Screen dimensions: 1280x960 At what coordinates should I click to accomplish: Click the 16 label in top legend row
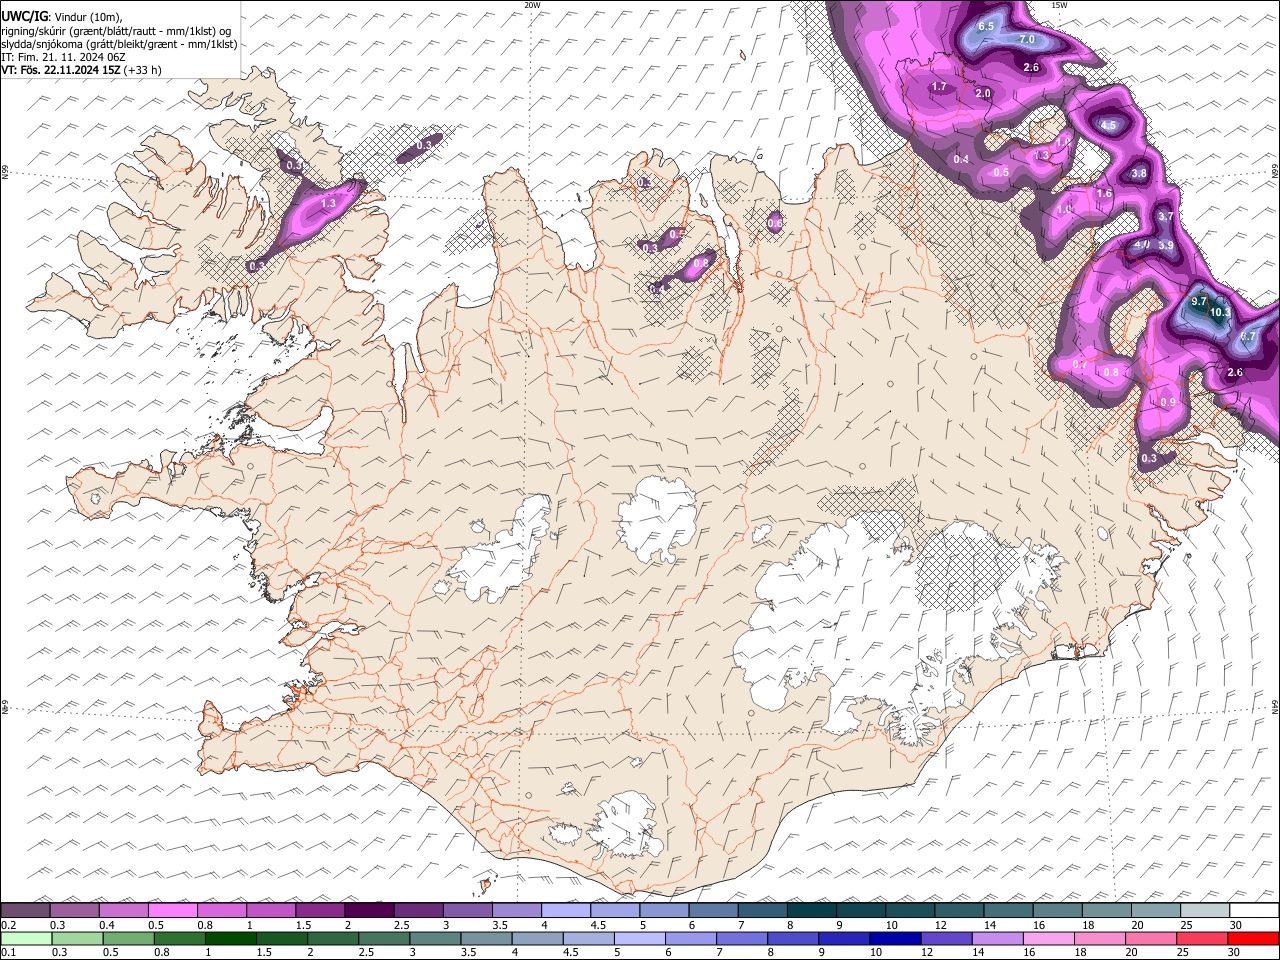1039,925
